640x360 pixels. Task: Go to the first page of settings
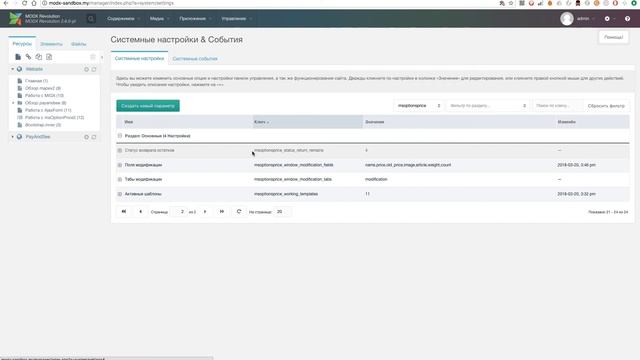(124, 211)
